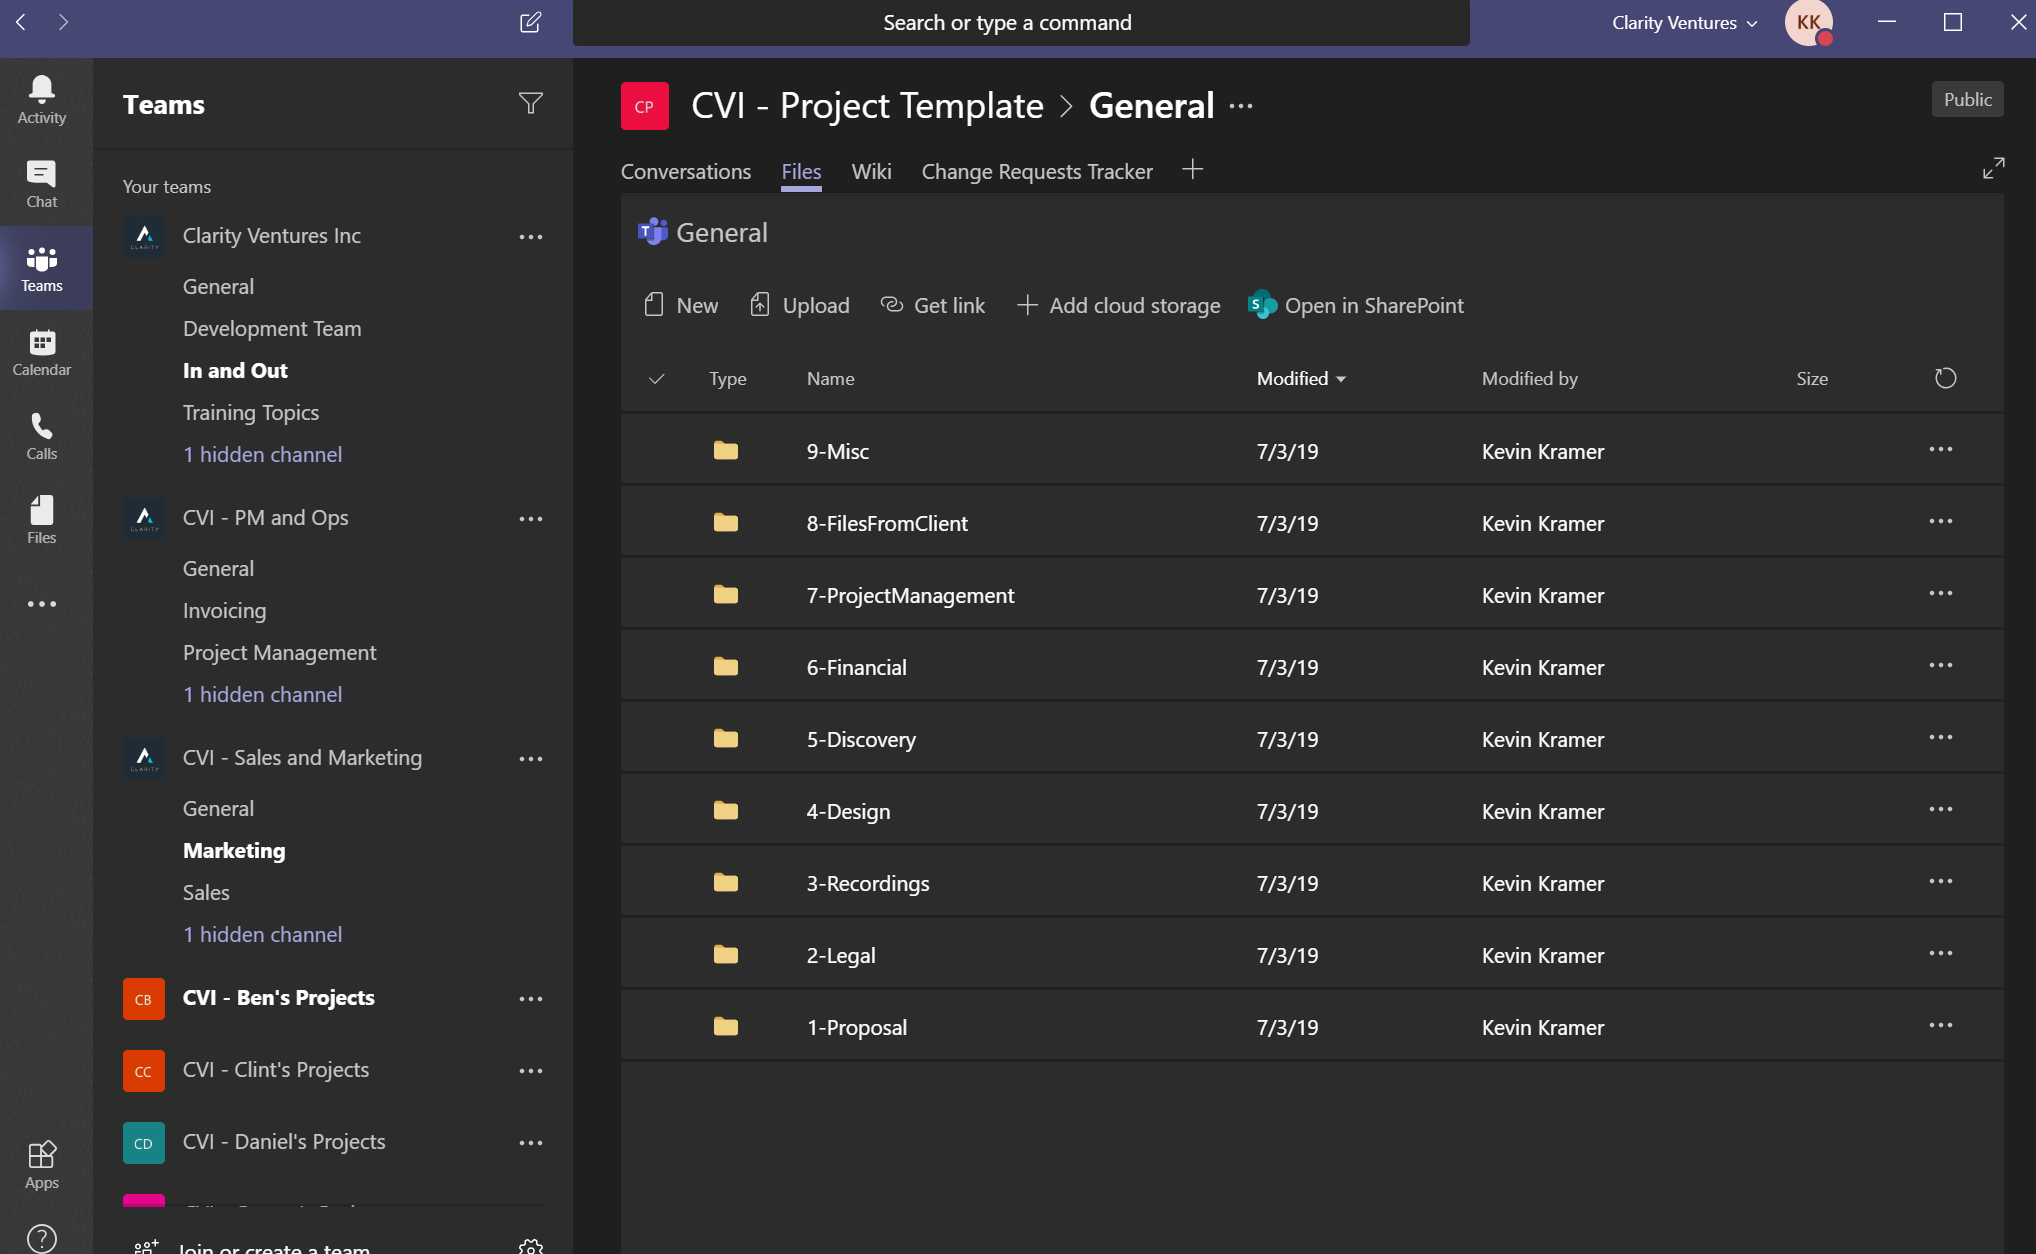The height and width of the screenshot is (1254, 2036).
Task: Go forward with the right arrow
Action: 63,22
